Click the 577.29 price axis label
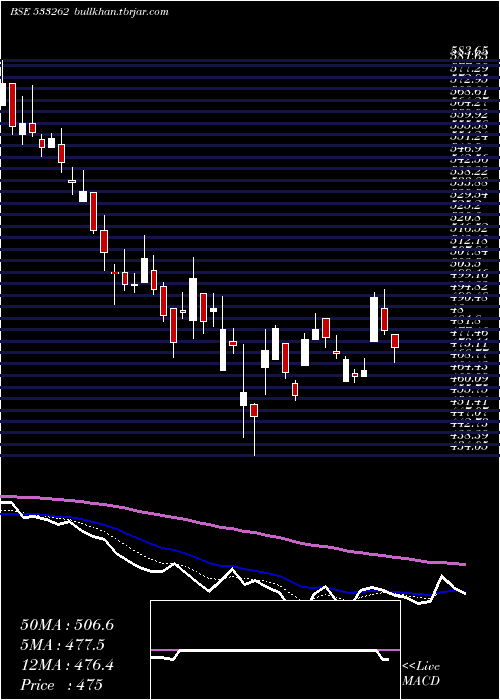Image resolution: width=500 pixels, height=700 pixels. 469,69
